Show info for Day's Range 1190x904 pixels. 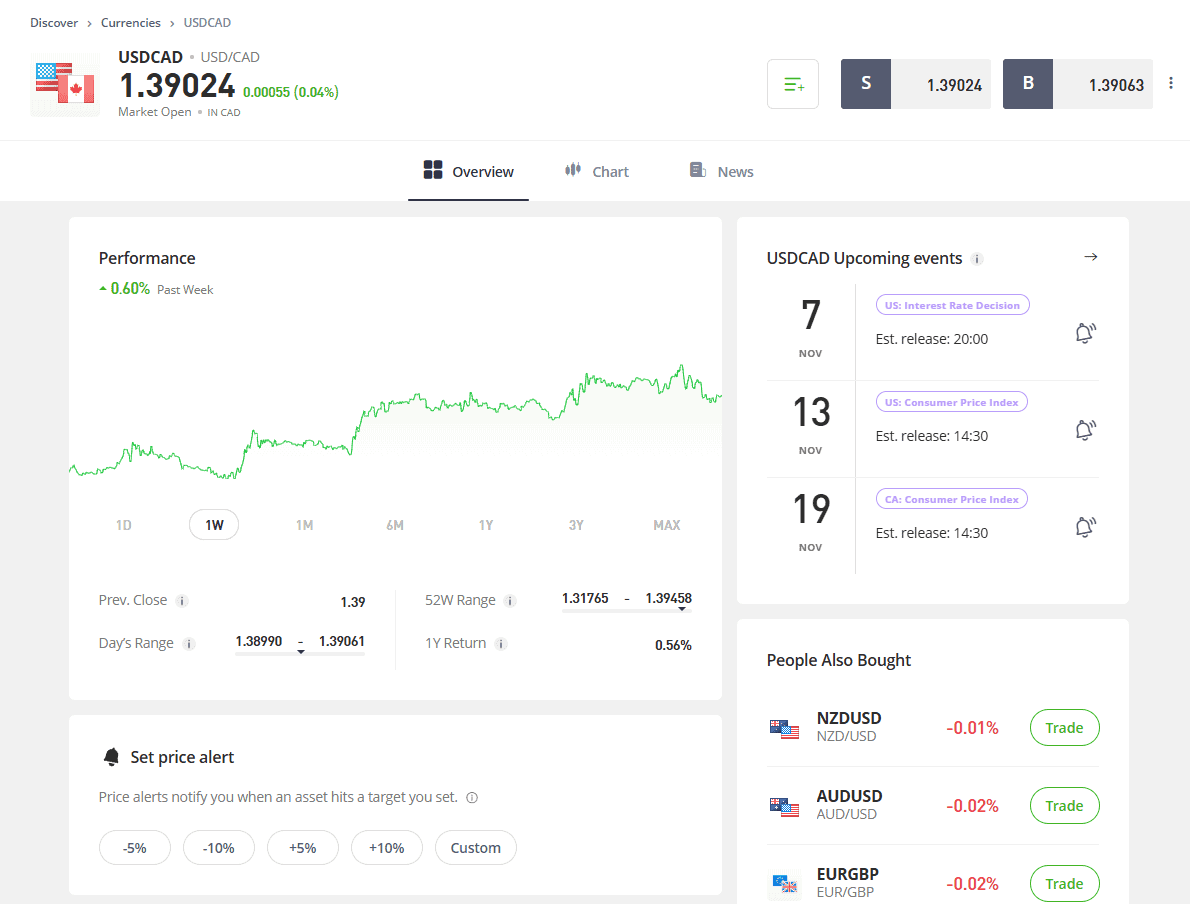click(x=189, y=644)
